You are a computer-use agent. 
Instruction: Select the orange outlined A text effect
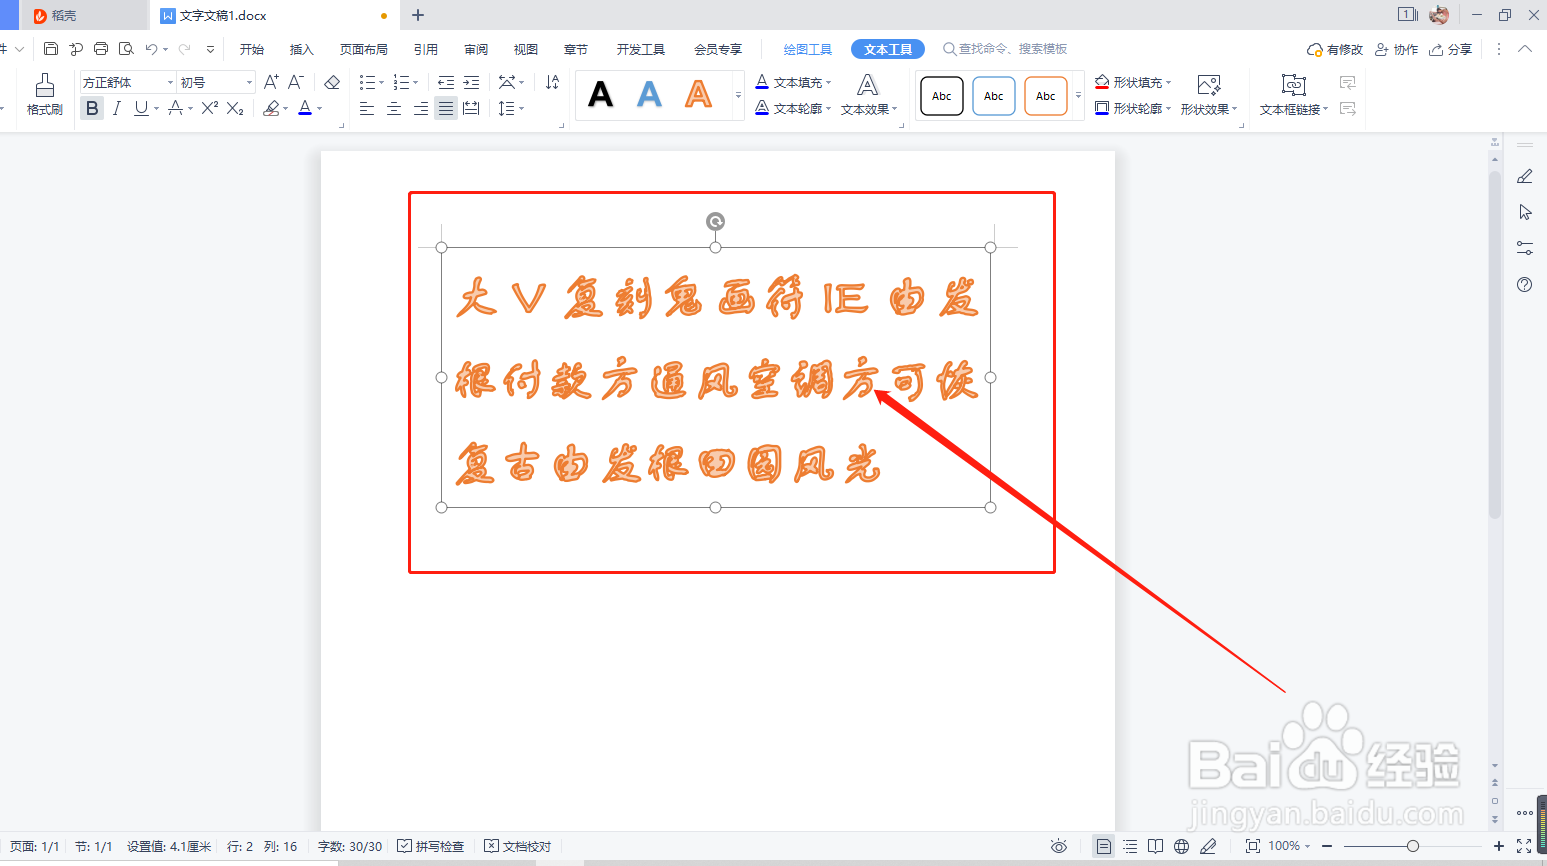698,94
